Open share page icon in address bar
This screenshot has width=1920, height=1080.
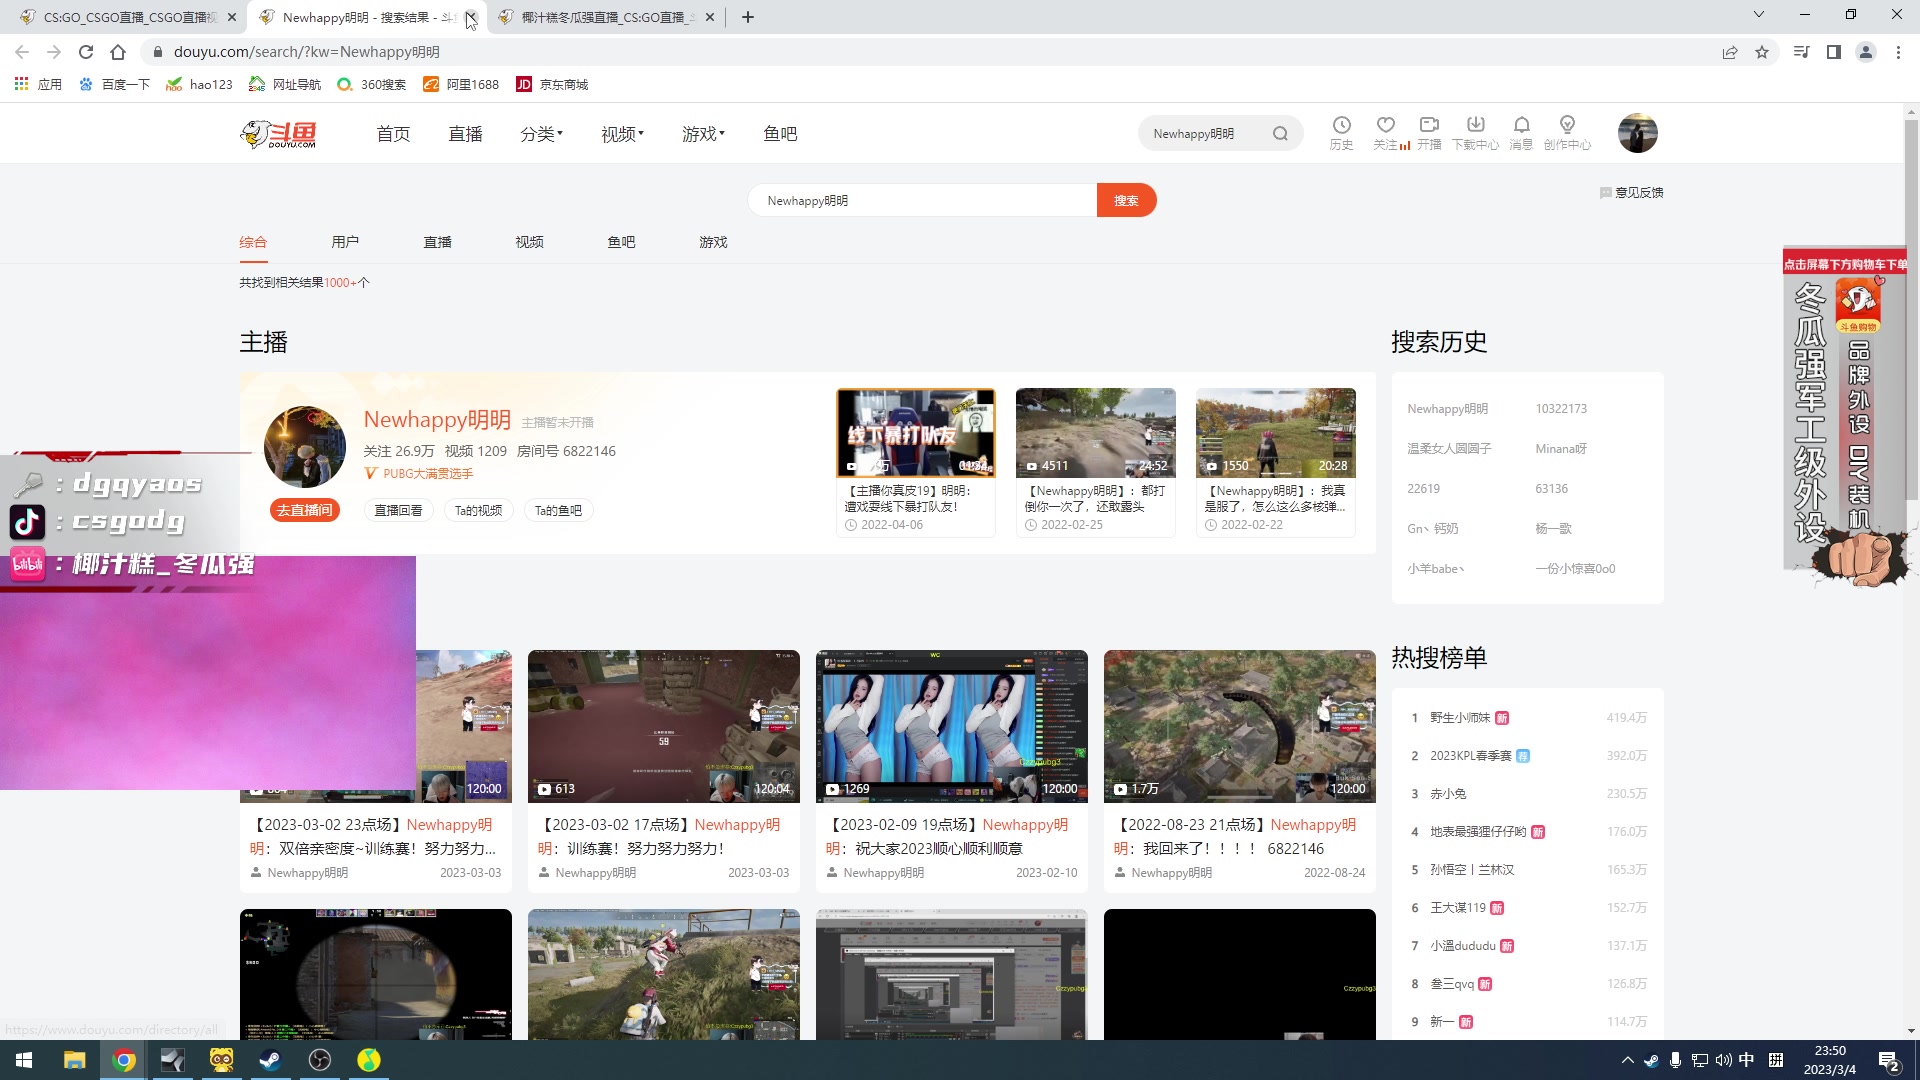point(1730,52)
